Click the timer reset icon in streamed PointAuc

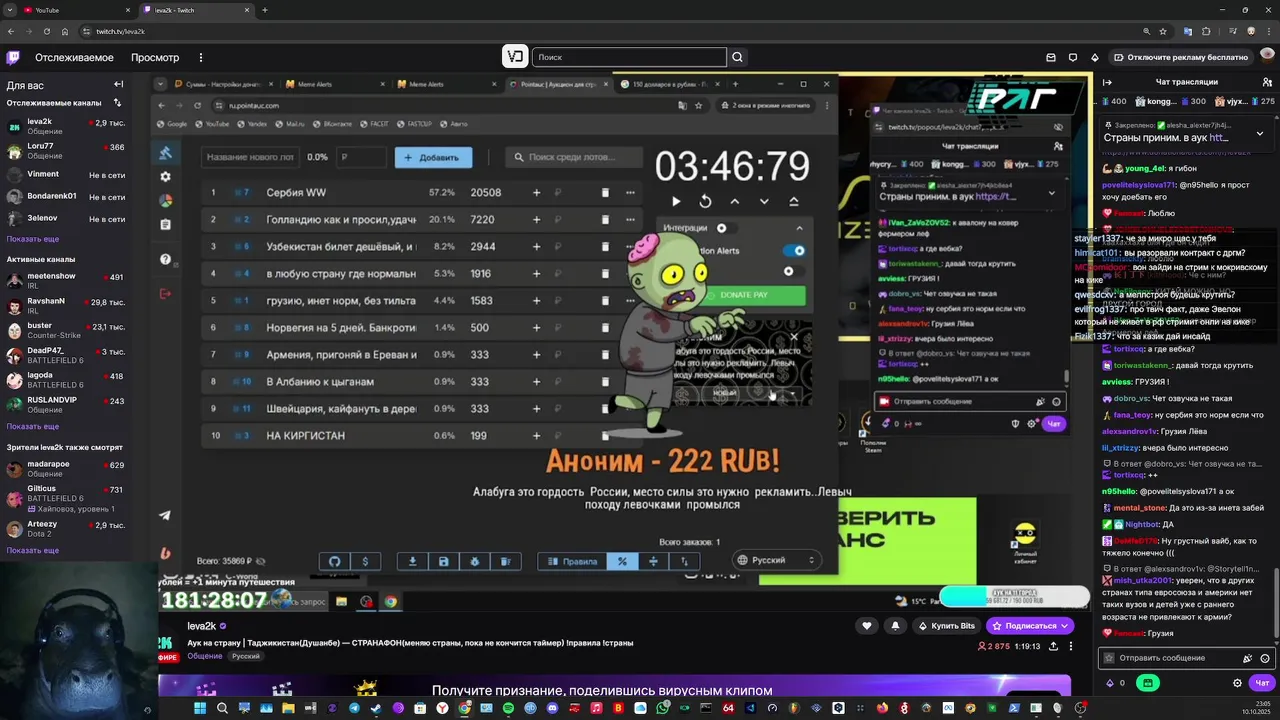pos(705,201)
